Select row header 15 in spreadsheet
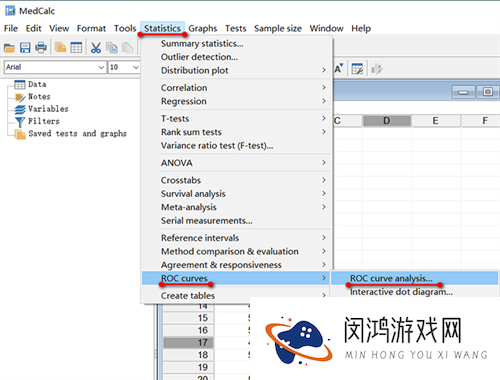The height and width of the screenshot is (380, 500). coord(188,318)
